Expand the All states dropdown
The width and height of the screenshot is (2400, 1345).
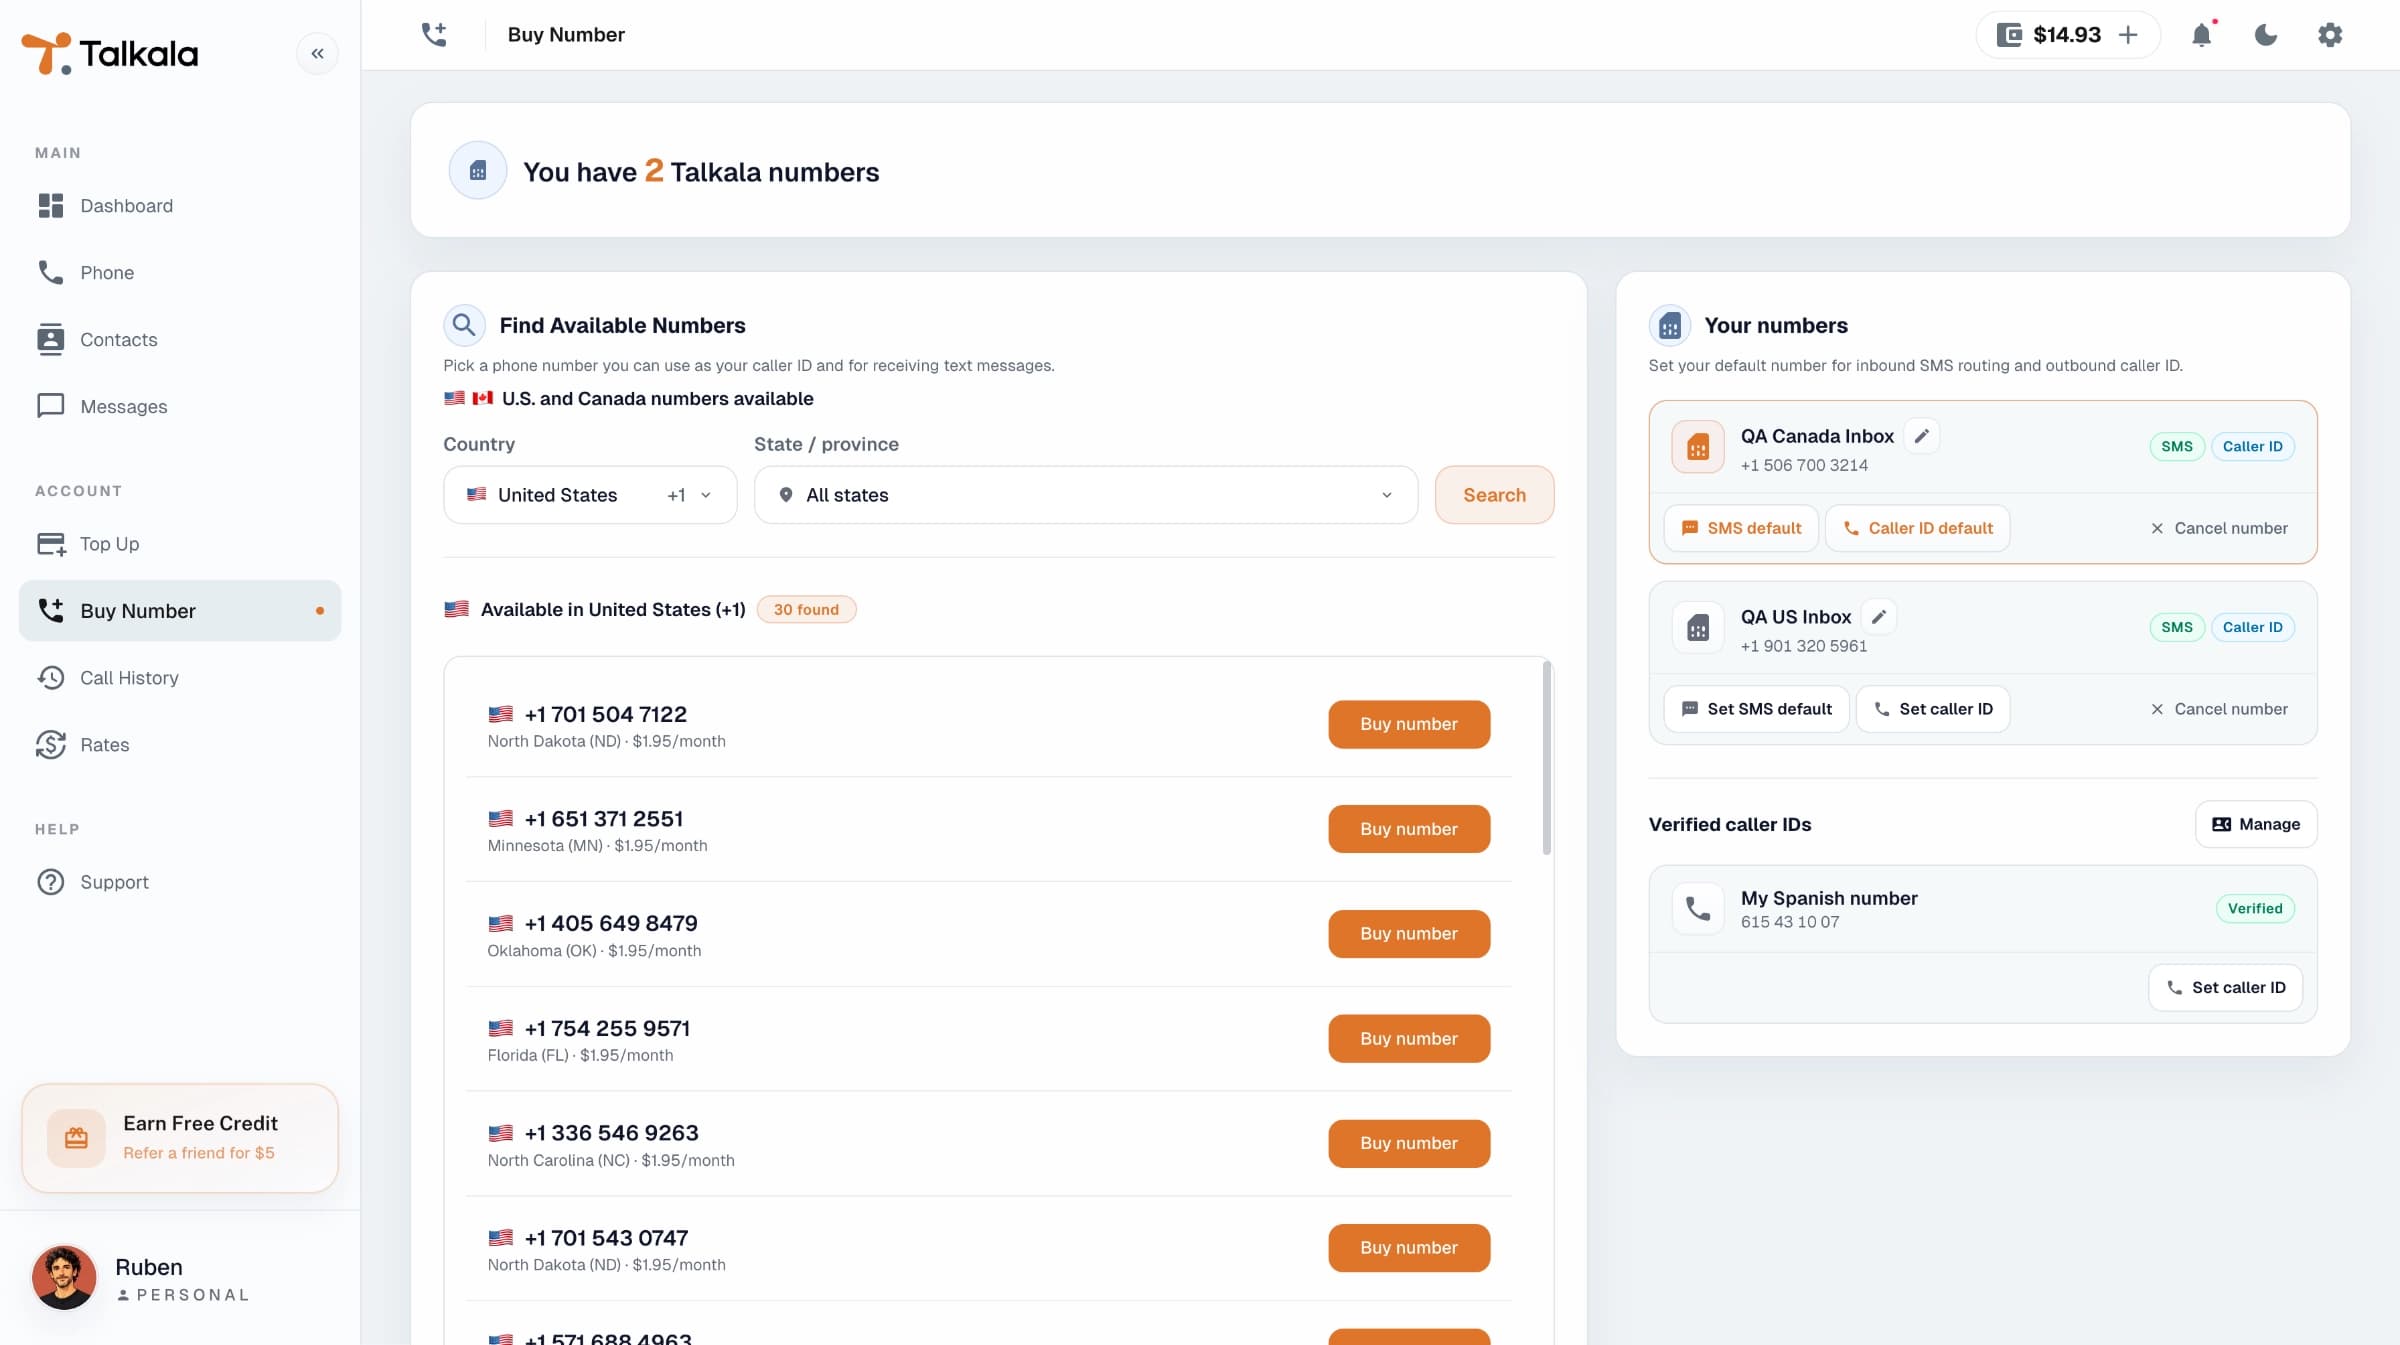pos(1086,494)
